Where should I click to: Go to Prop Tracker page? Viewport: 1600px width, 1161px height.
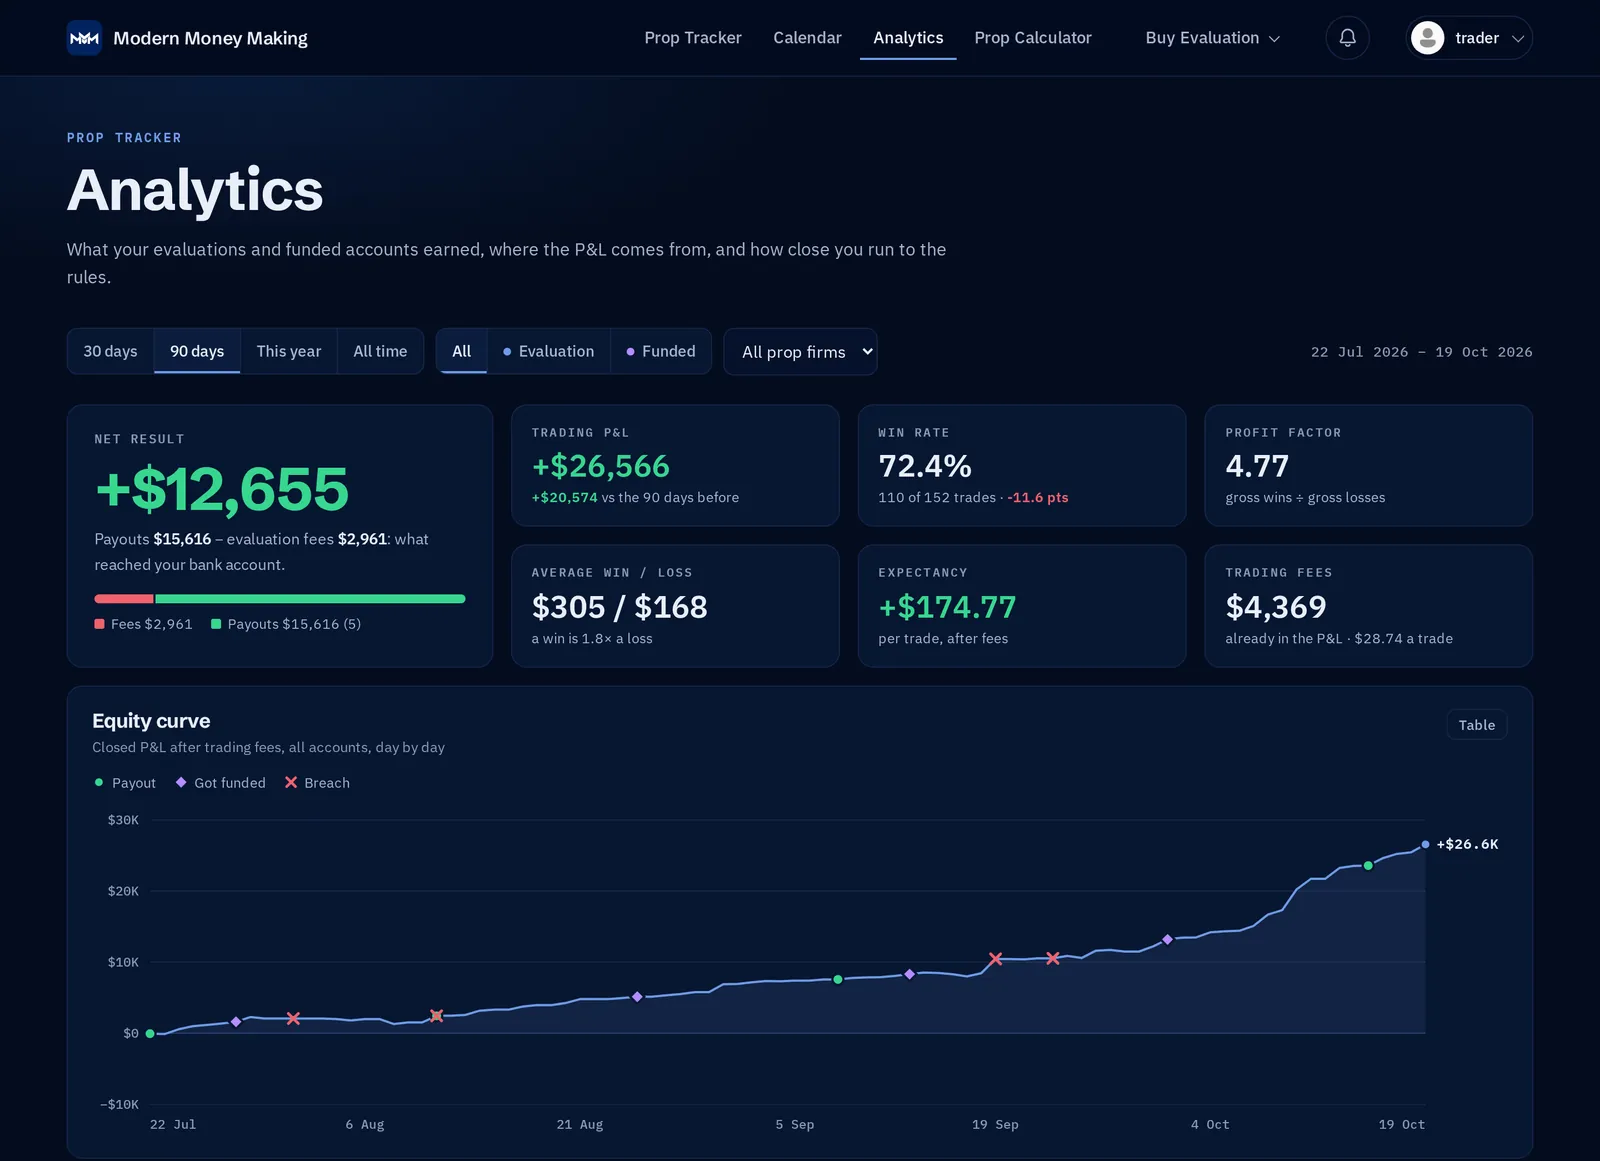click(x=693, y=38)
